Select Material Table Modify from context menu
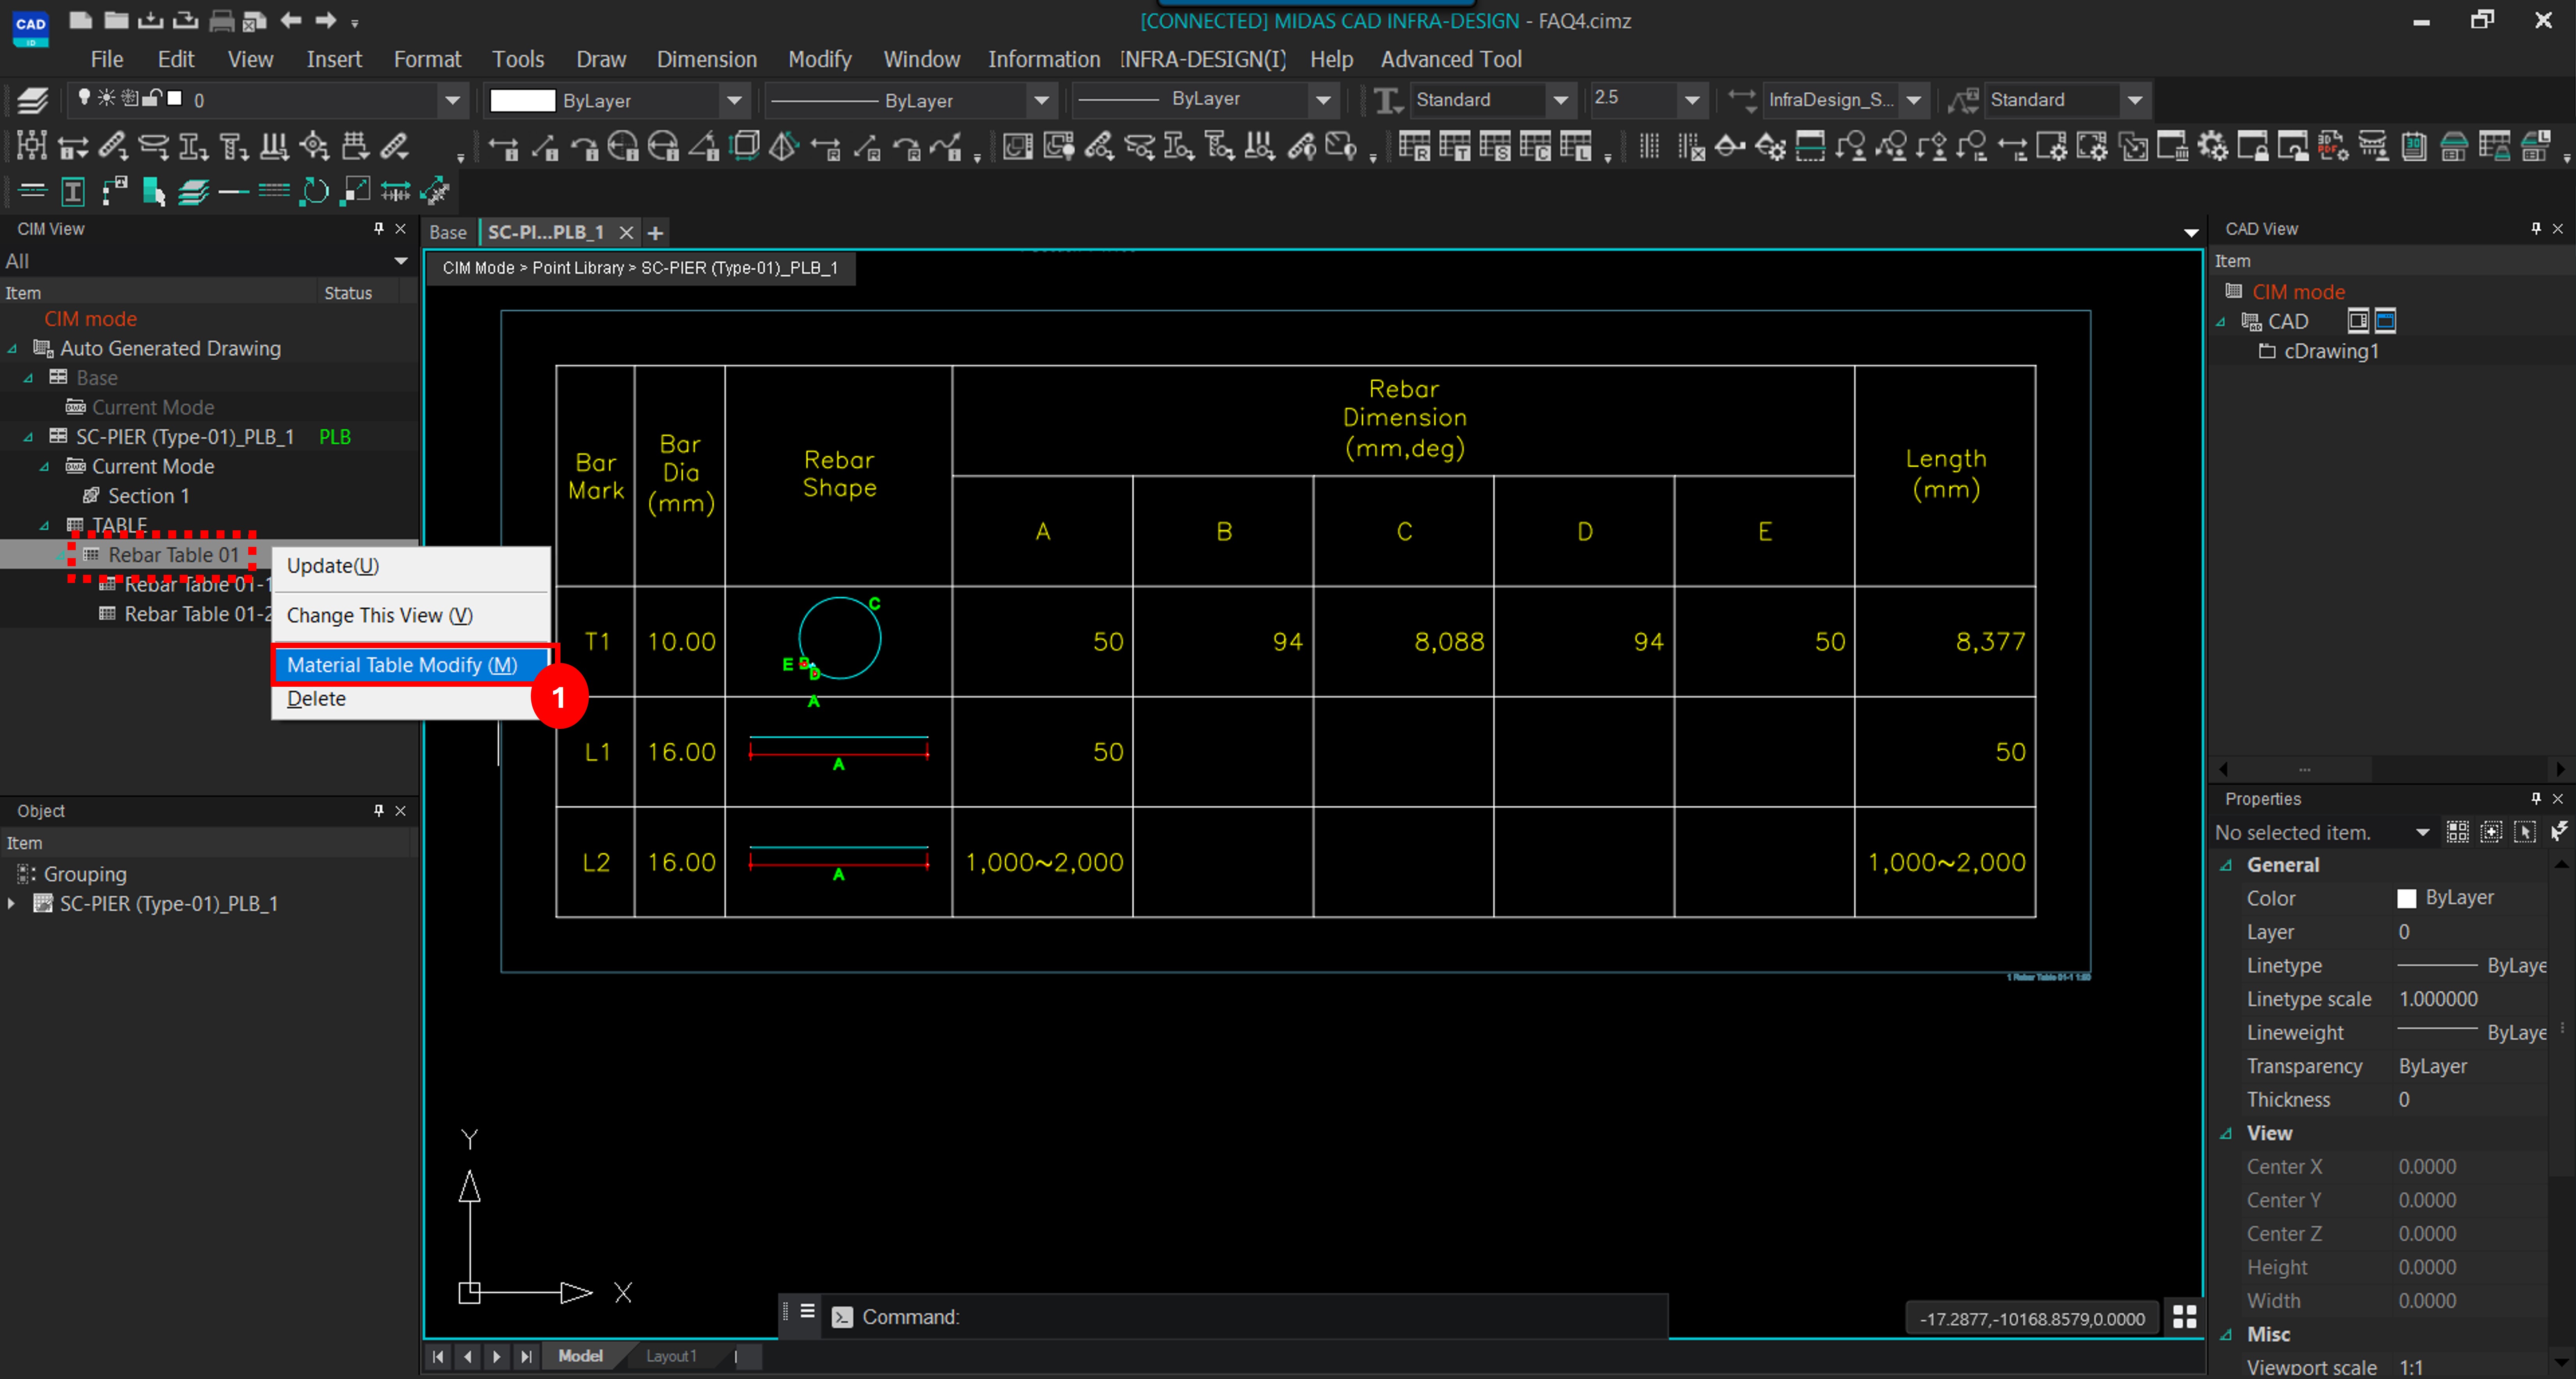The height and width of the screenshot is (1379, 2576). [400, 665]
